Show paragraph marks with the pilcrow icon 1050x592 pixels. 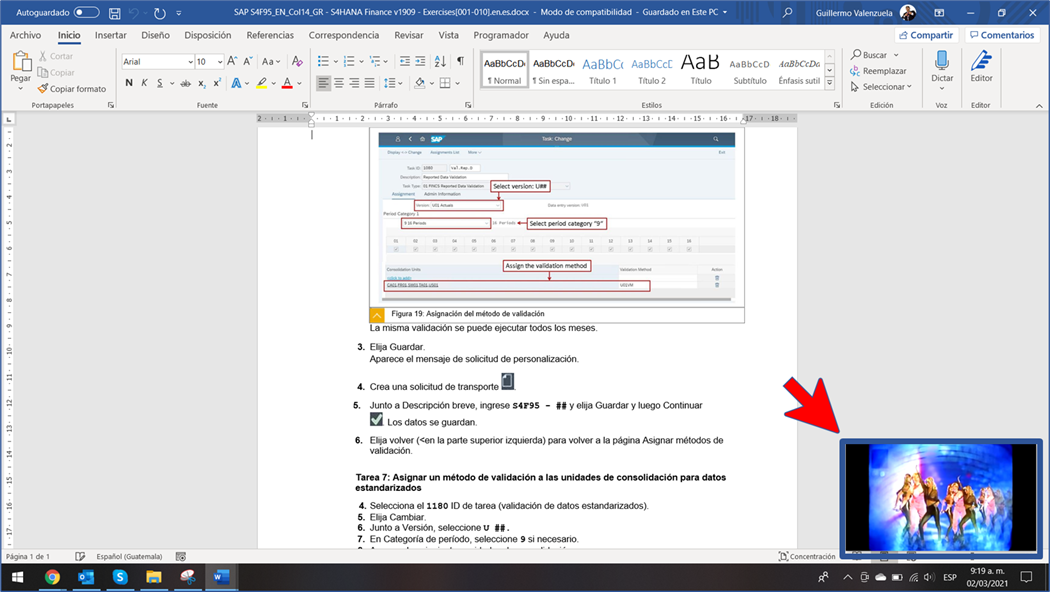(460, 61)
